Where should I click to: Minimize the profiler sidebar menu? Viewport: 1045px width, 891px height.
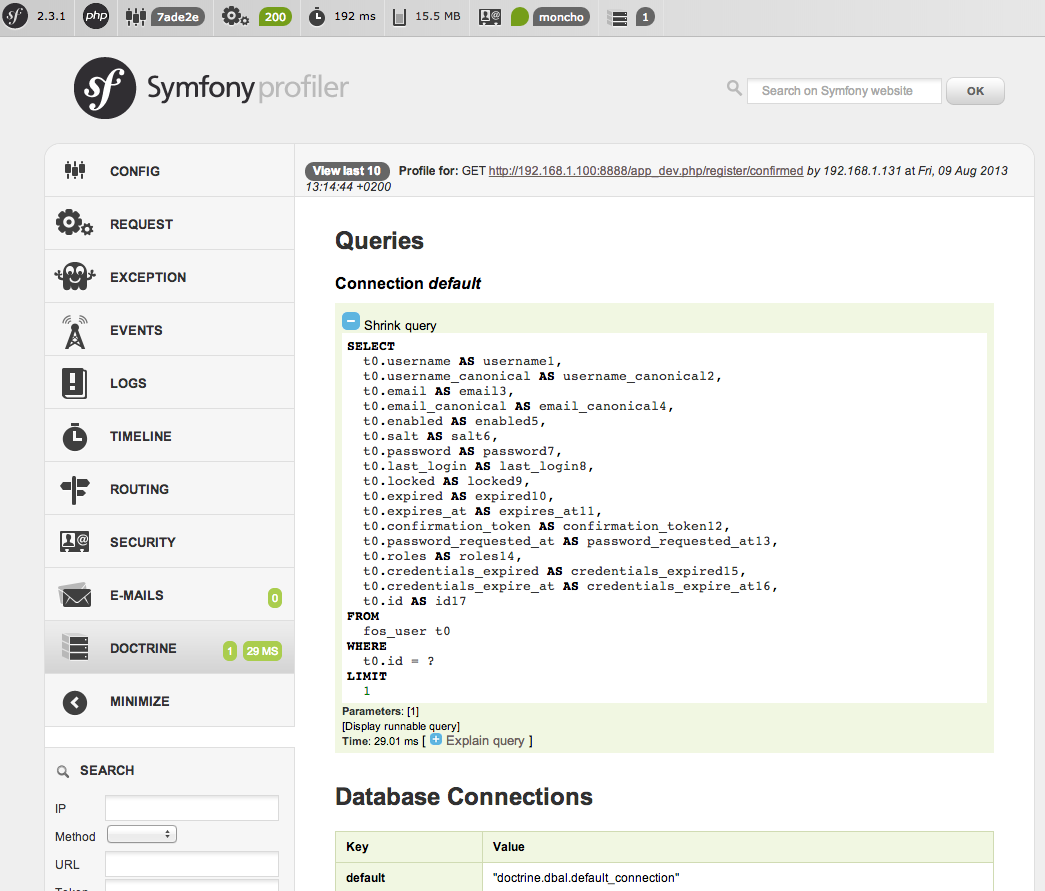pyautogui.click(x=139, y=702)
